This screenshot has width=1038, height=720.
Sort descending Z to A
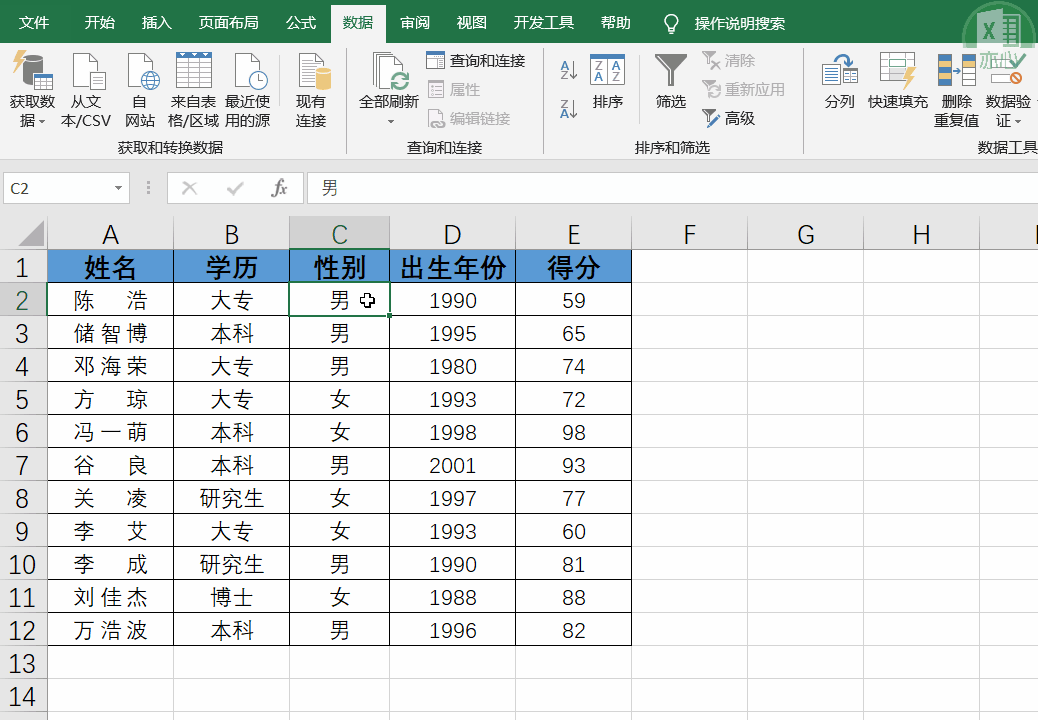569,109
